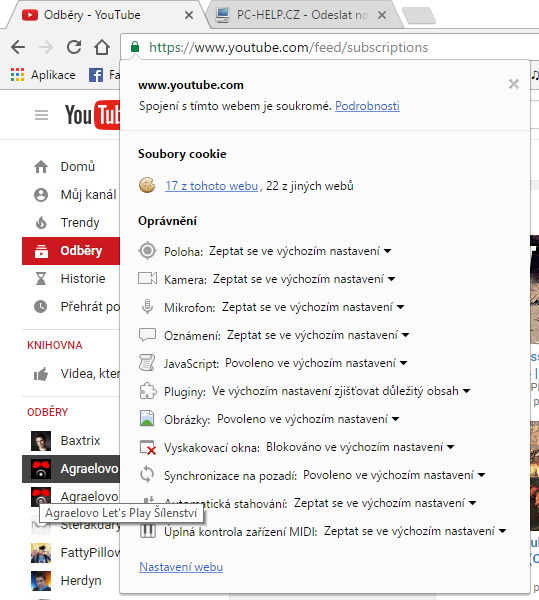
Task: Click the browser back arrow
Action: pos(18,47)
